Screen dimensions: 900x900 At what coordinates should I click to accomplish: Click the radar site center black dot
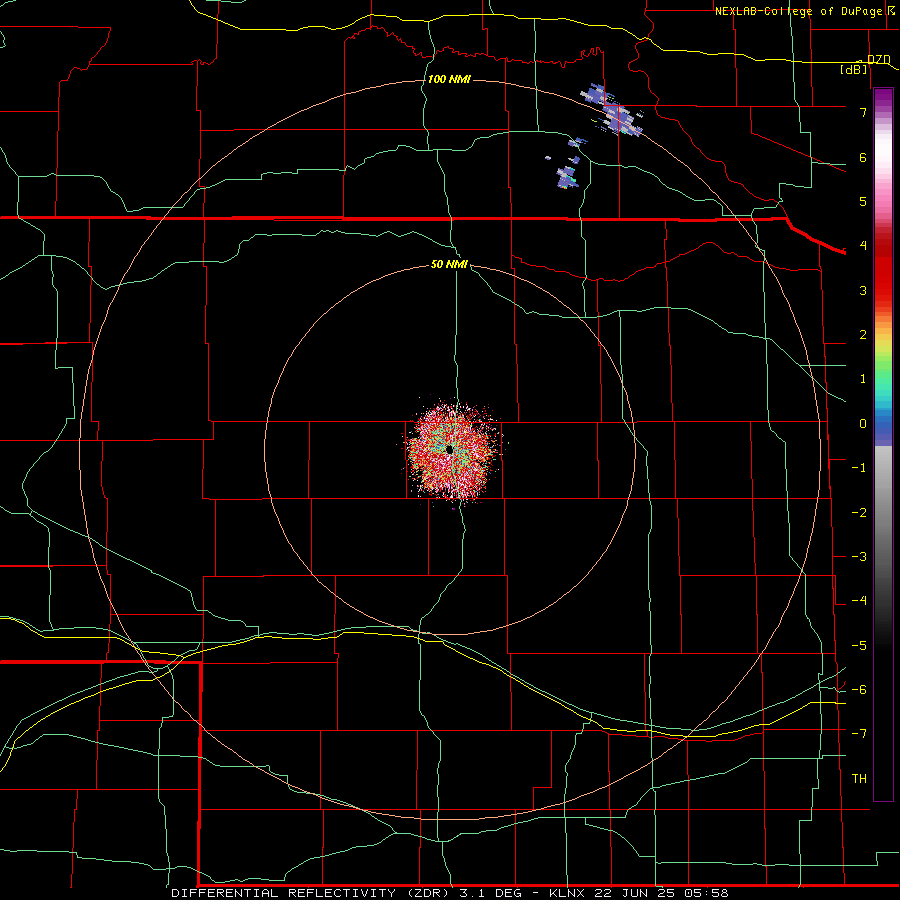[x=449, y=449]
